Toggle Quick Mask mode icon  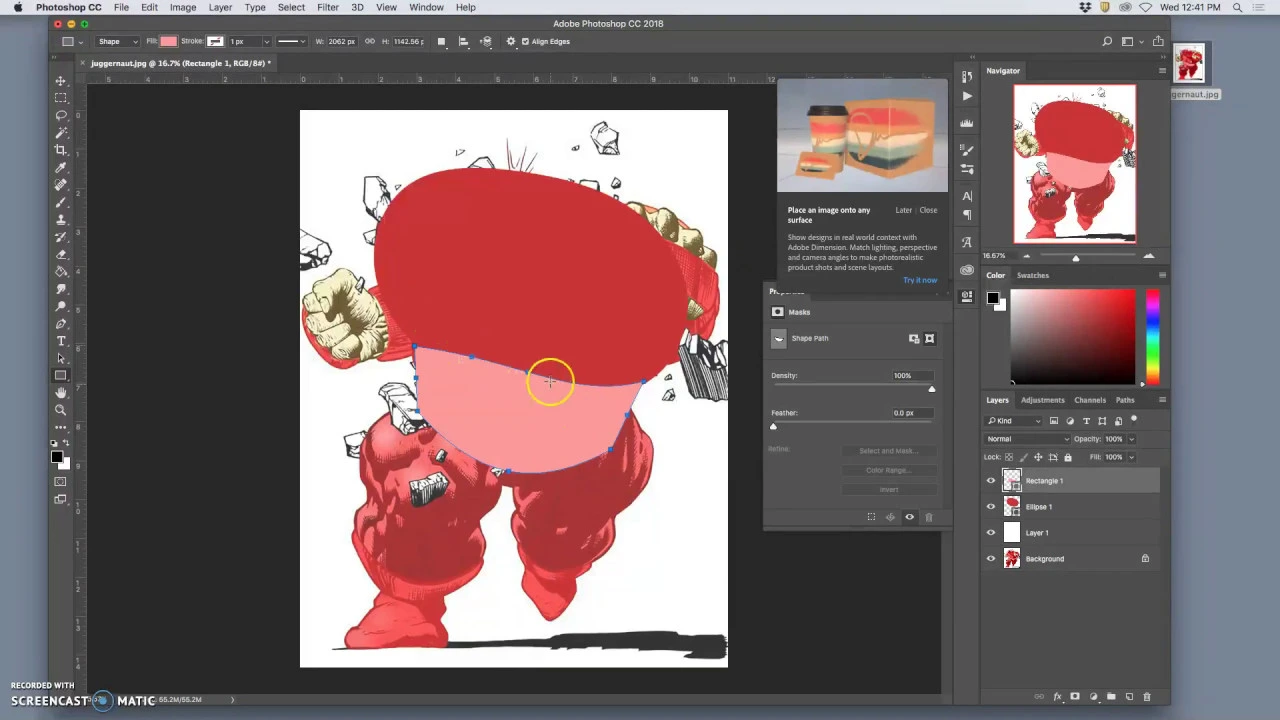point(61,482)
